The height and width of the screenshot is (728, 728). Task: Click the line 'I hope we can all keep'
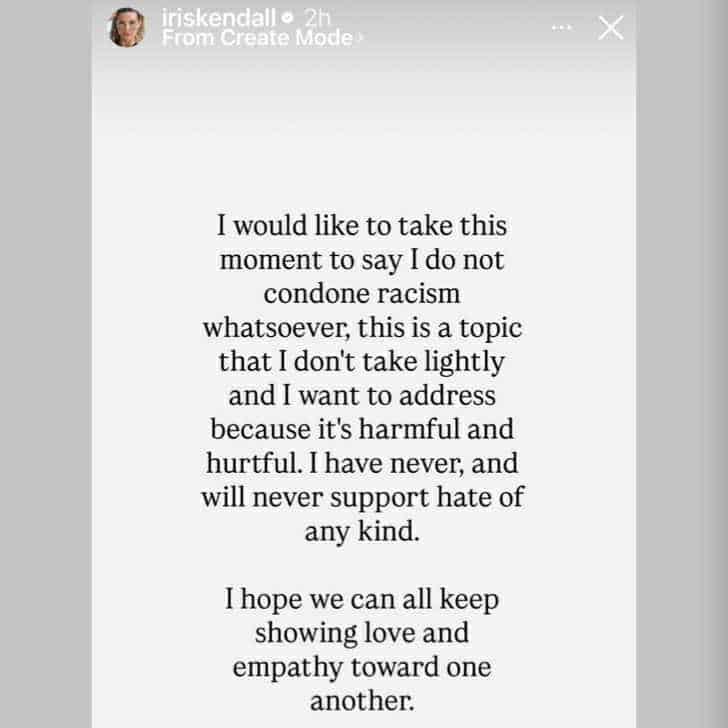(x=362, y=600)
